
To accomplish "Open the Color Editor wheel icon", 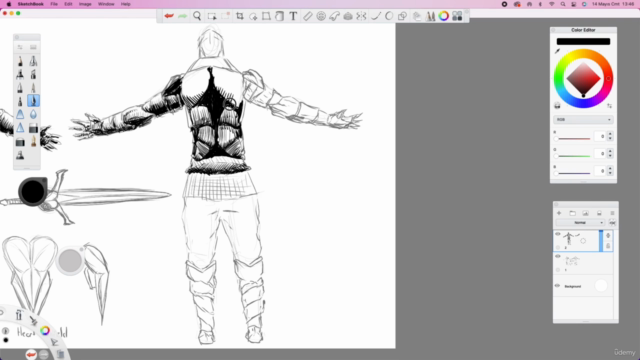I will click(x=444, y=16).
